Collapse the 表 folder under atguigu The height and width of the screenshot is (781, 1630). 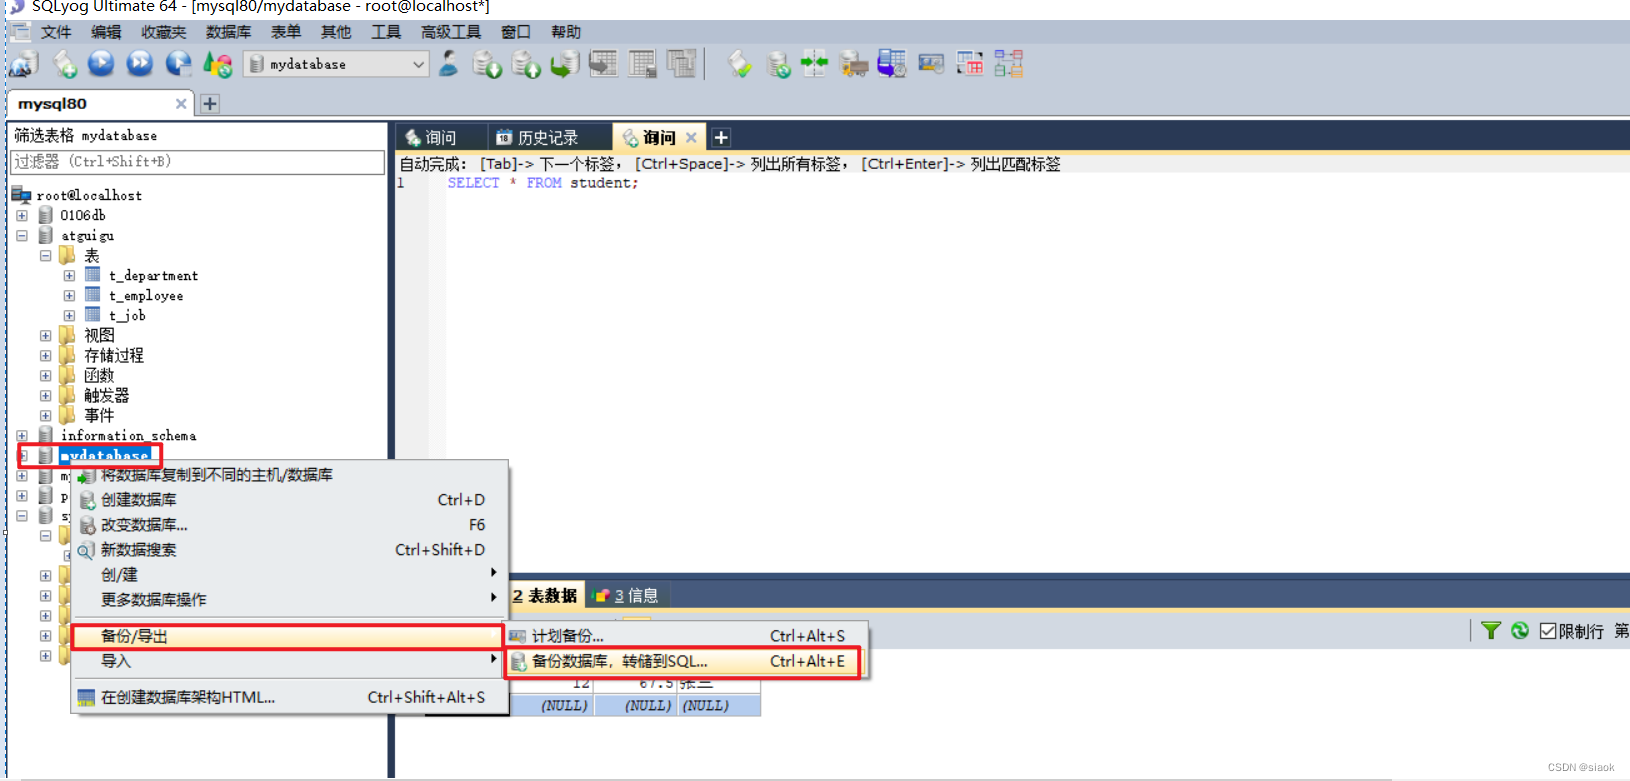tap(45, 255)
